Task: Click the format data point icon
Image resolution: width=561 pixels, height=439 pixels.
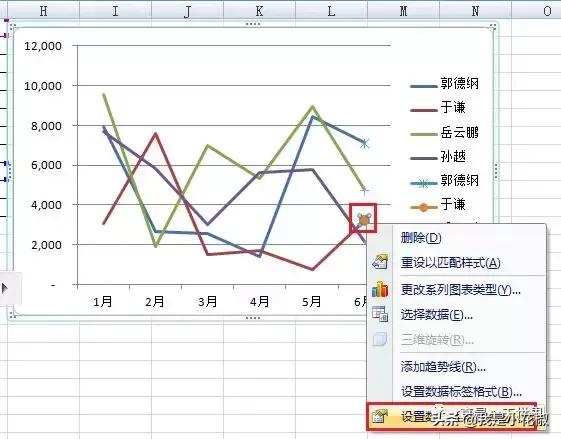Action: 380,416
